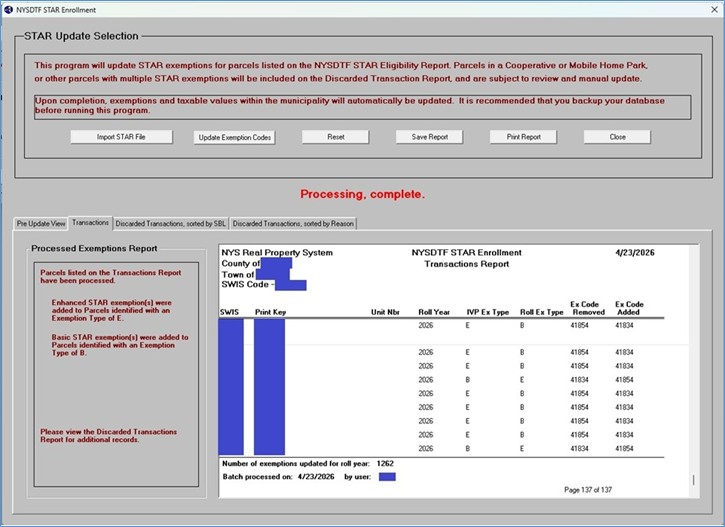Click the 'Please view the Discarded Transactions' note
This screenshot has width=725, height=527.
pyautogui.click(x=108, y=435)
